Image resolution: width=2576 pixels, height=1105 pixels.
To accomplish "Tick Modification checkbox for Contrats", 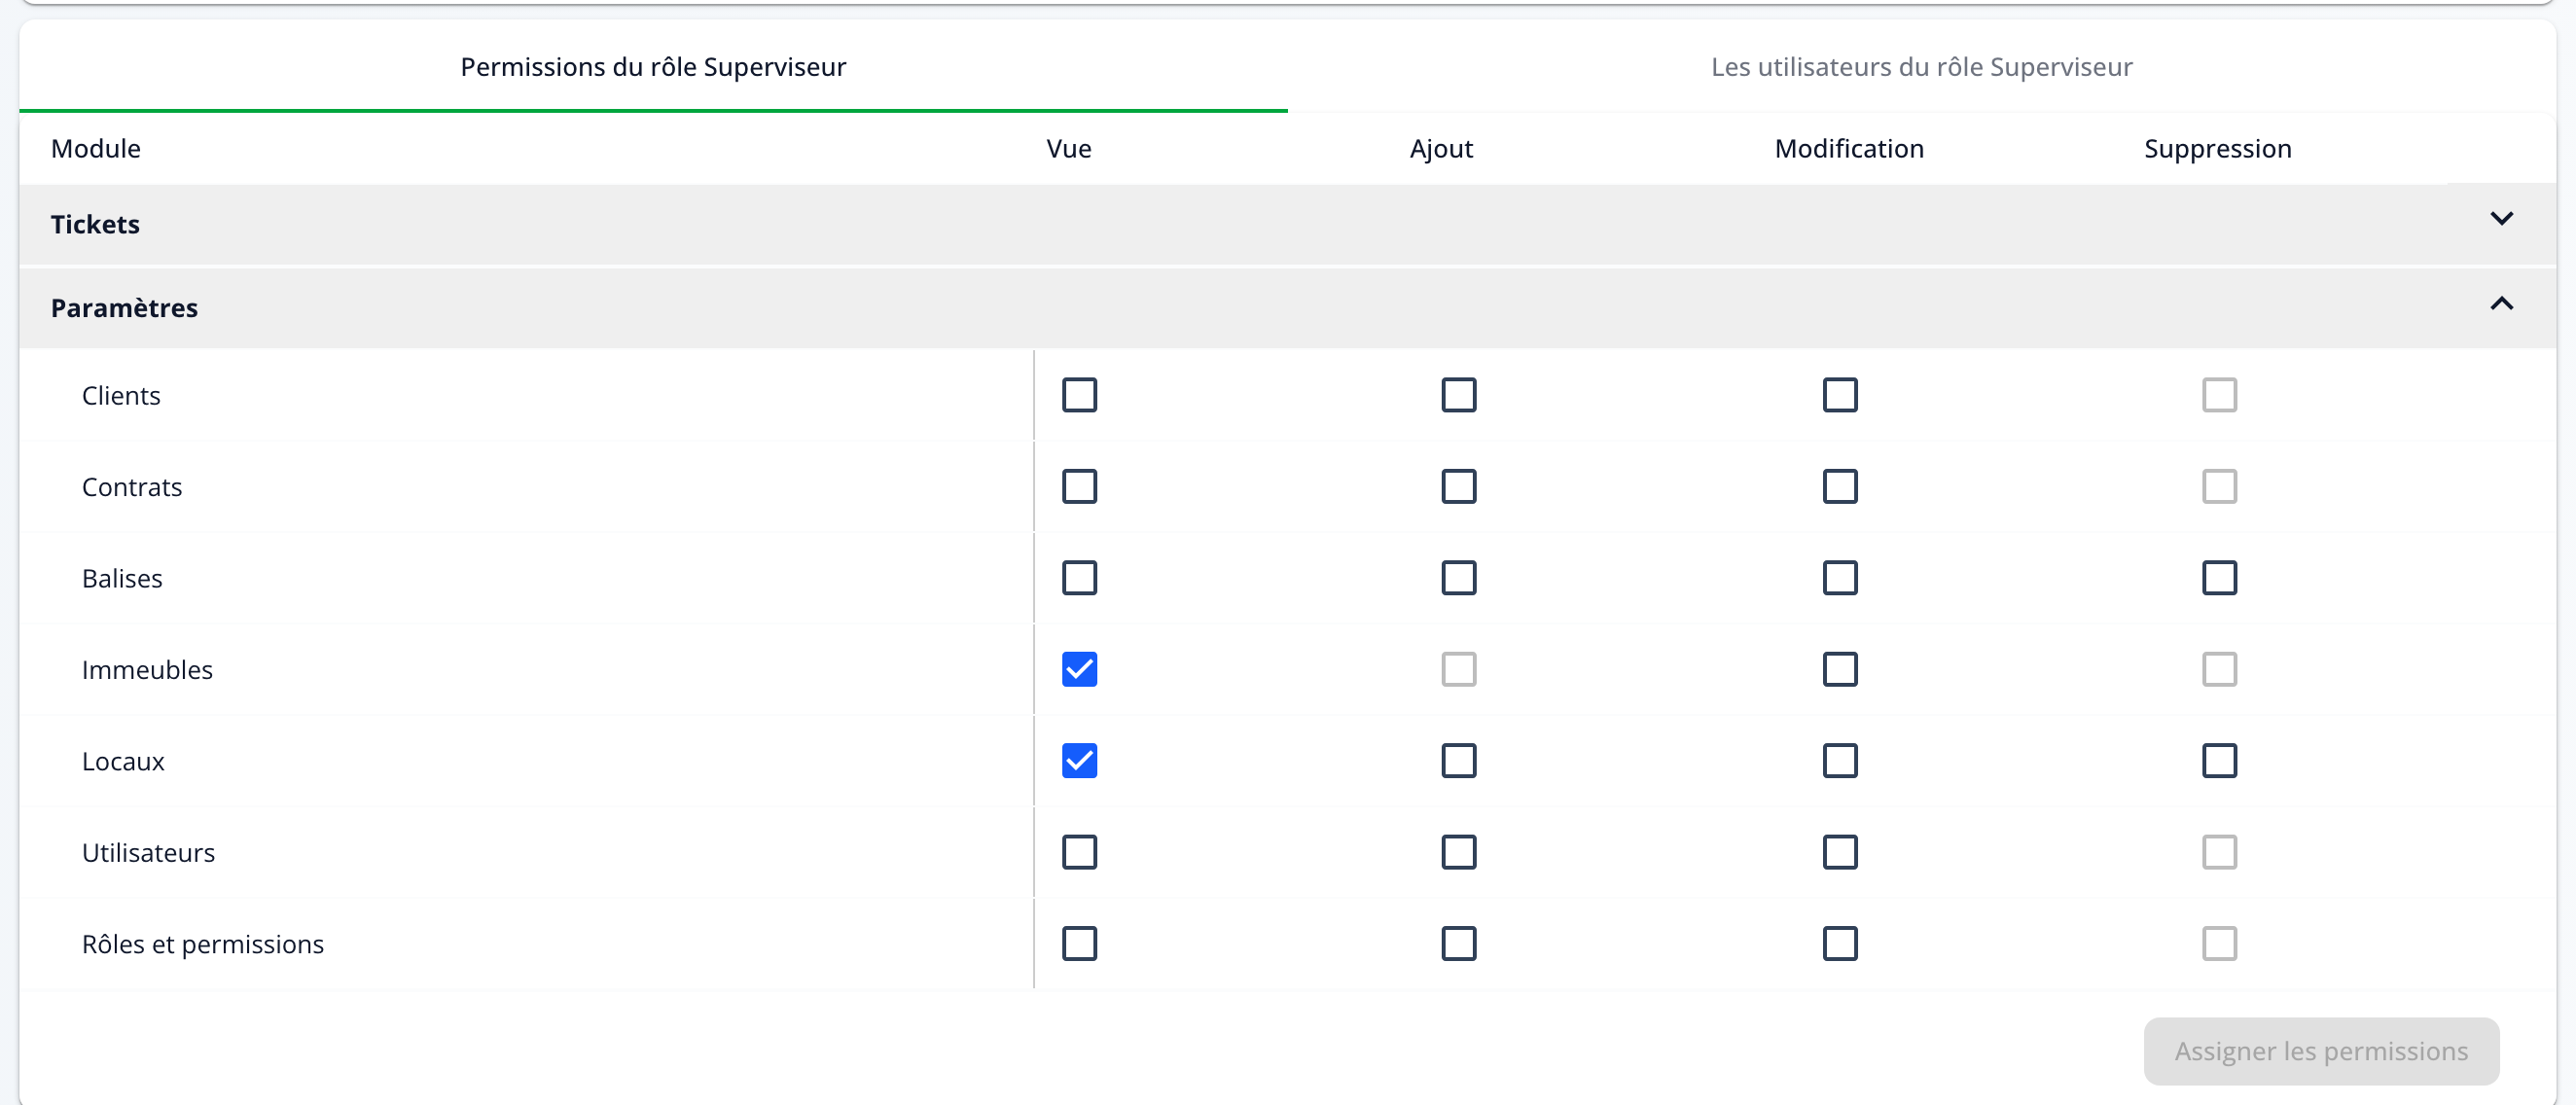I will point(1840,487).
